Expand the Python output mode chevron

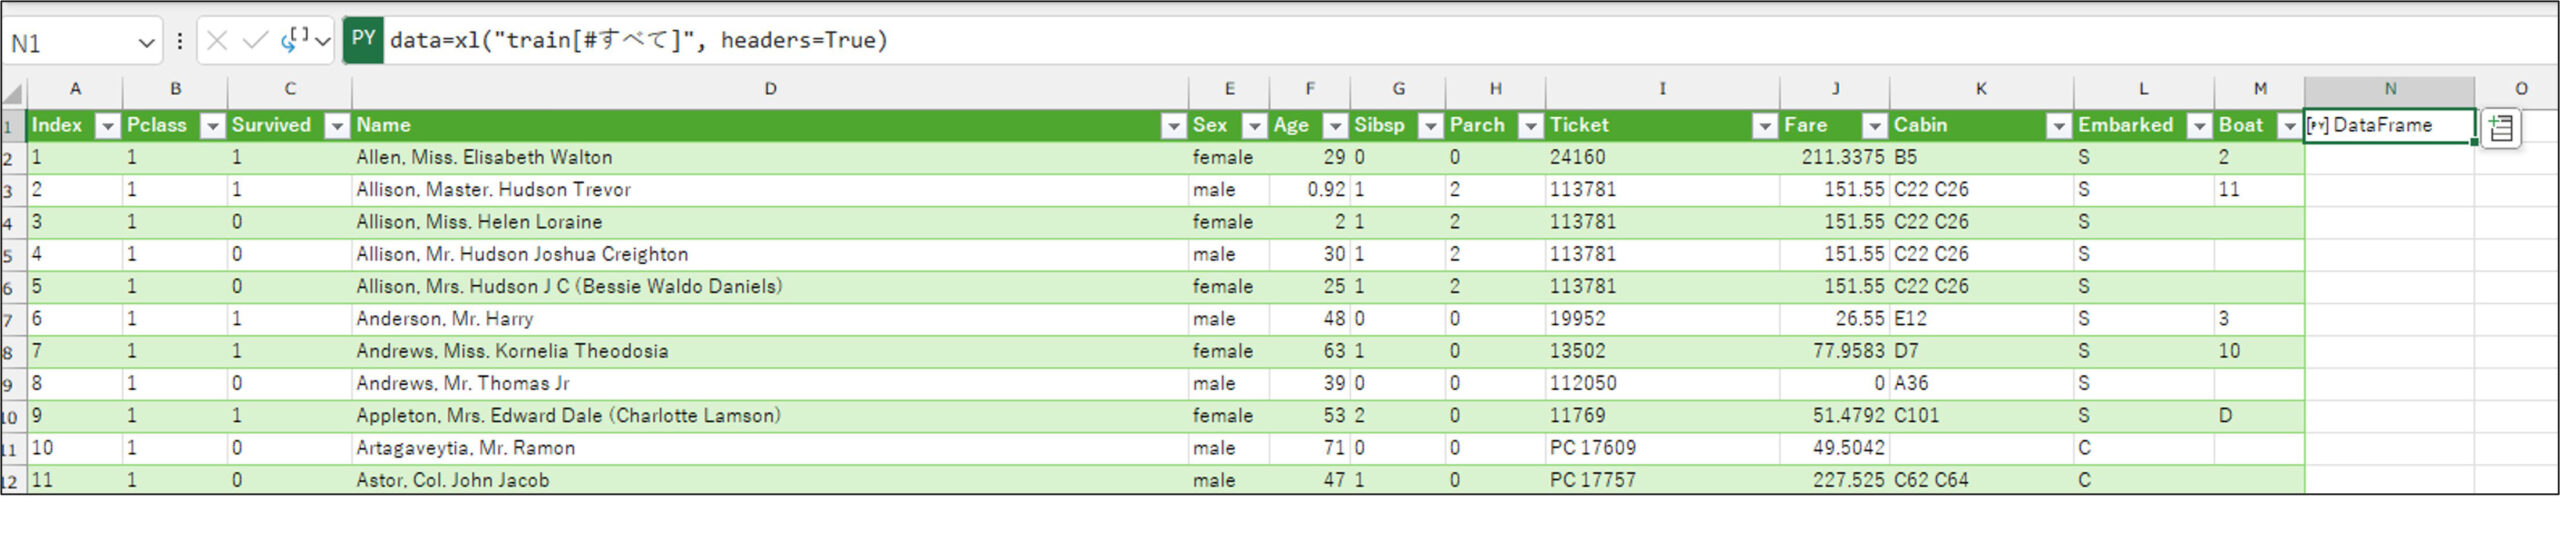322,41
